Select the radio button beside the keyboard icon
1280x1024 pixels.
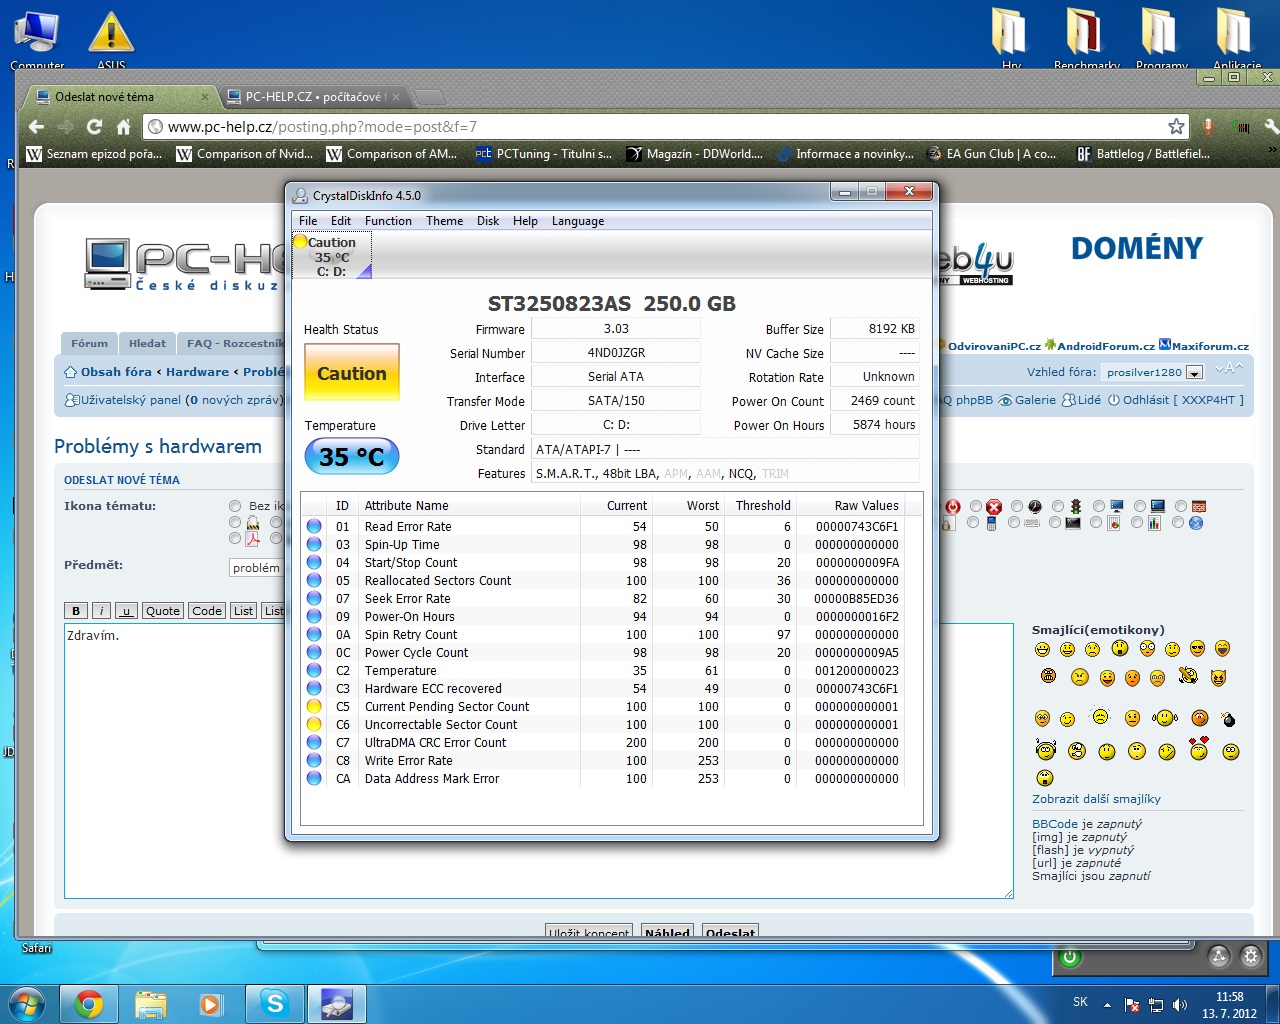click(1014, 523)
